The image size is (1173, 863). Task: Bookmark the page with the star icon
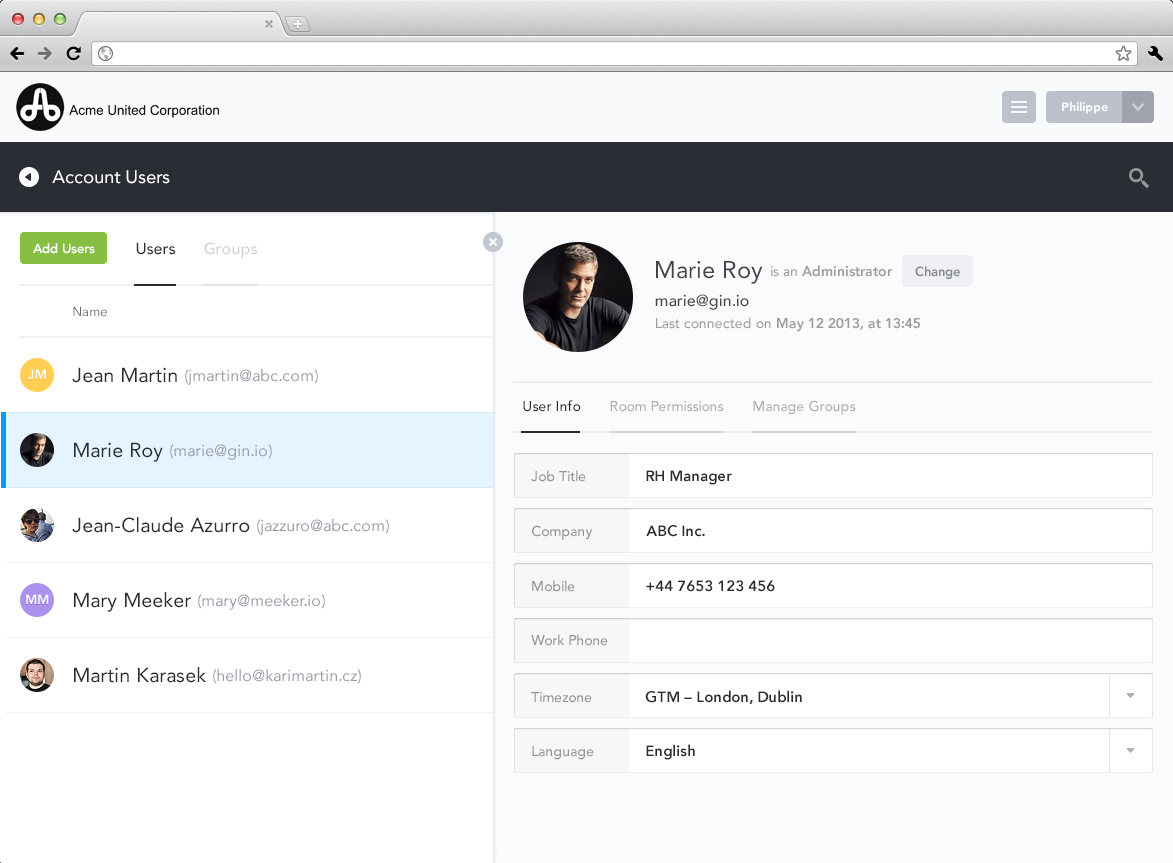tap(1123, 53)
